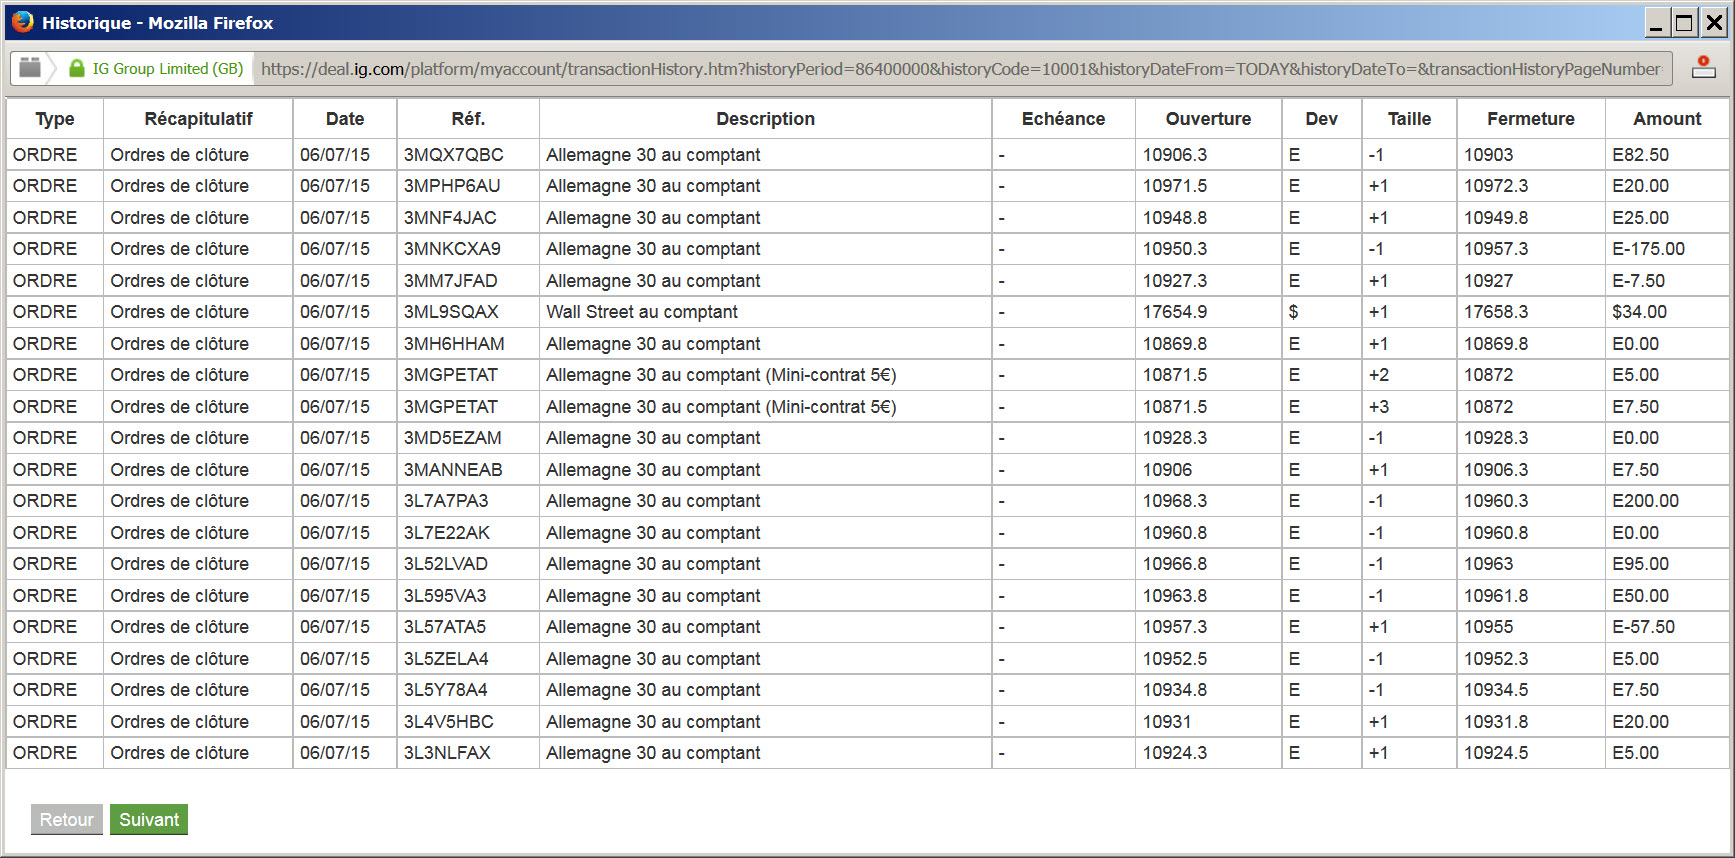
Task: Click the notification icon right of the URL
Action: click(1703, 67)
